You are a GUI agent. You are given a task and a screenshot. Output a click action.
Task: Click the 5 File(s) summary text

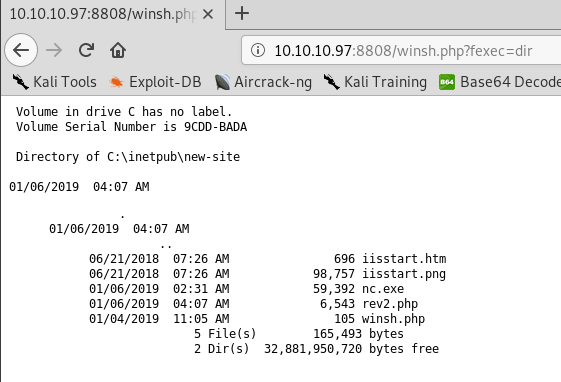tap(225, 334)
